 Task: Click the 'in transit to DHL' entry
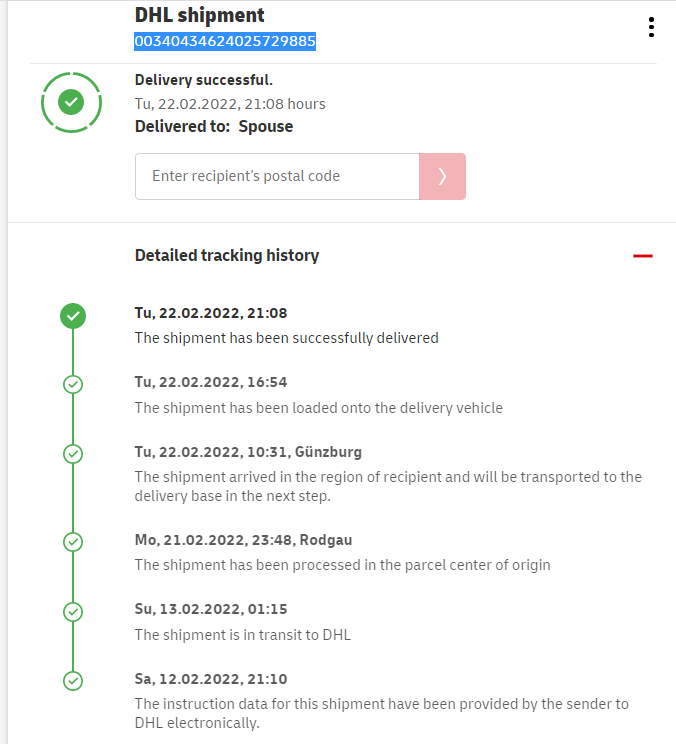click(x=243, y=634)
